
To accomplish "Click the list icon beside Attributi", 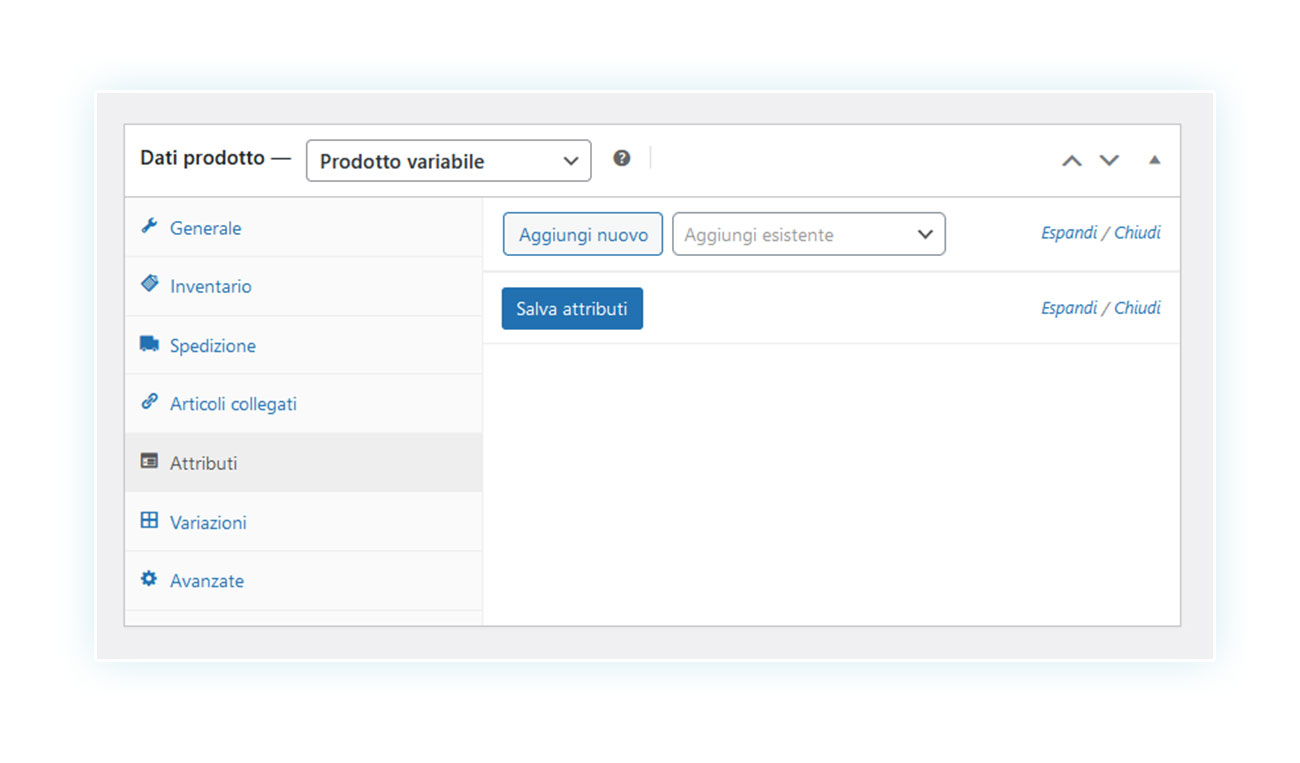I will (x=149, y=462).
